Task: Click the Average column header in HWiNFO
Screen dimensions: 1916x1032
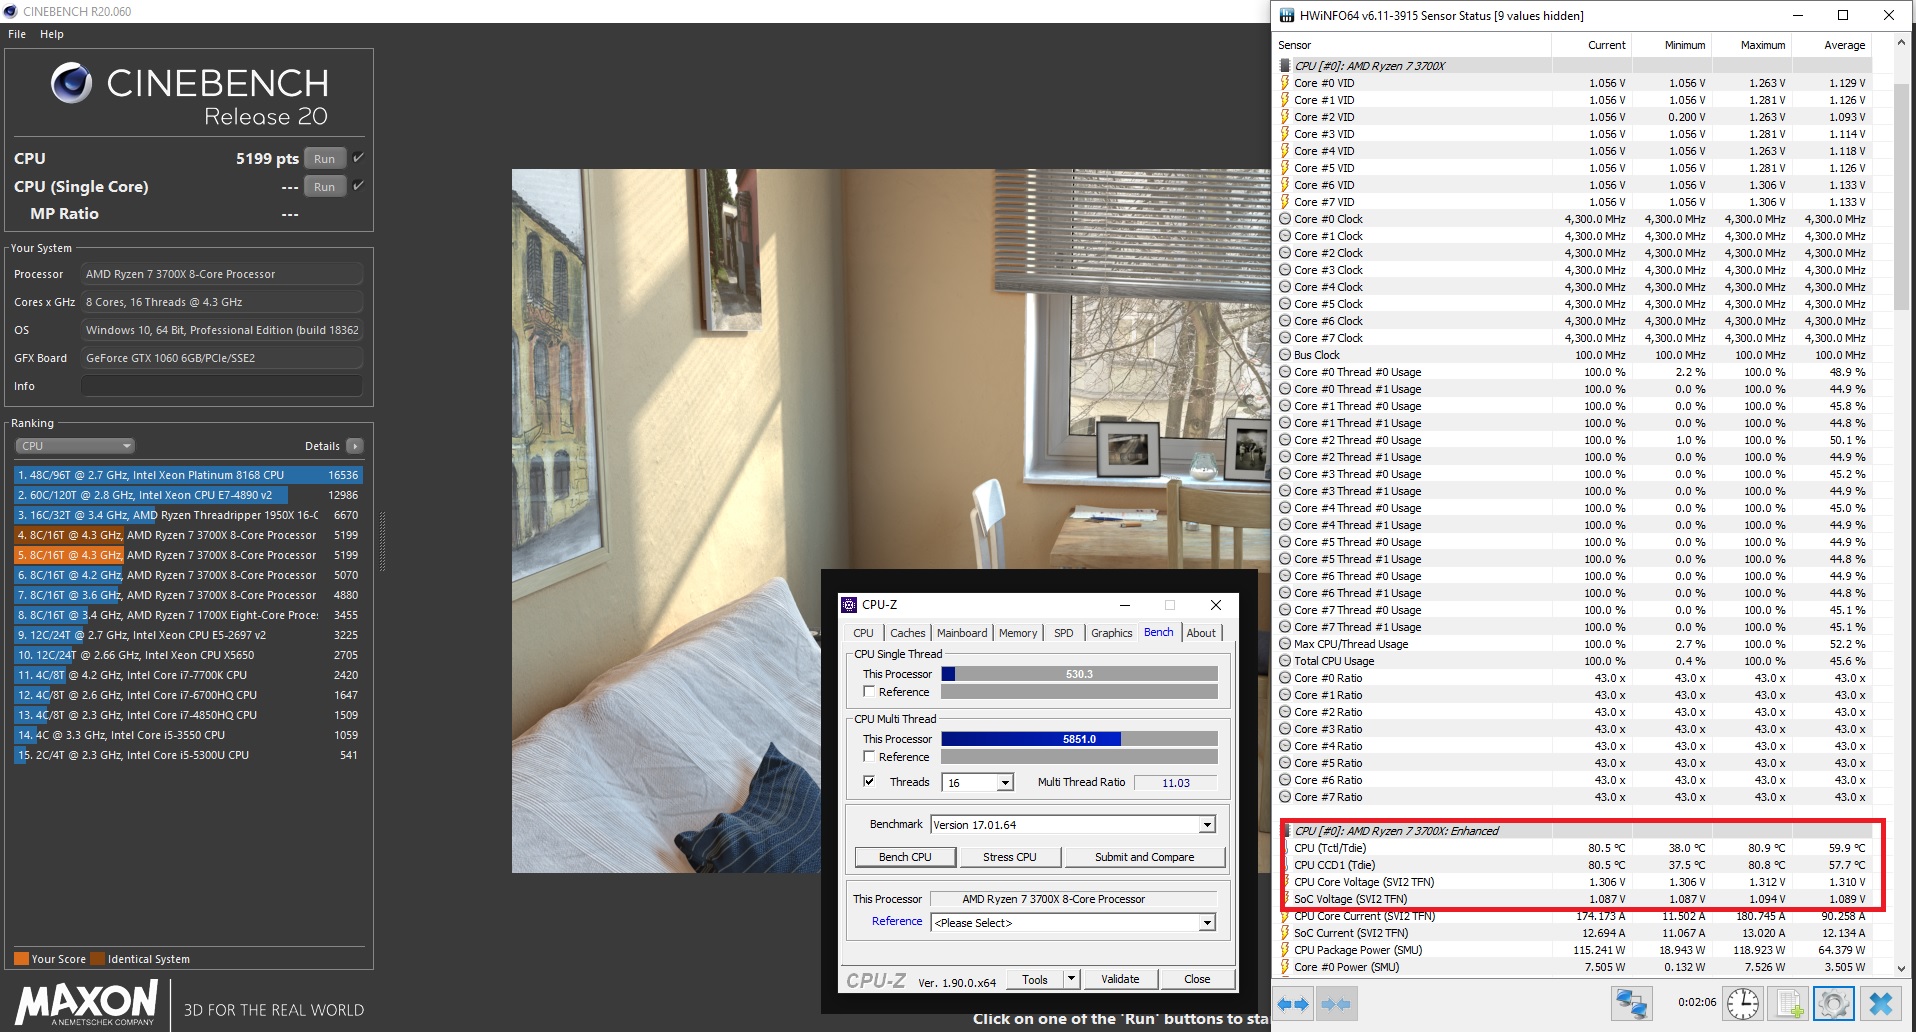Action: pos(1832,45)
